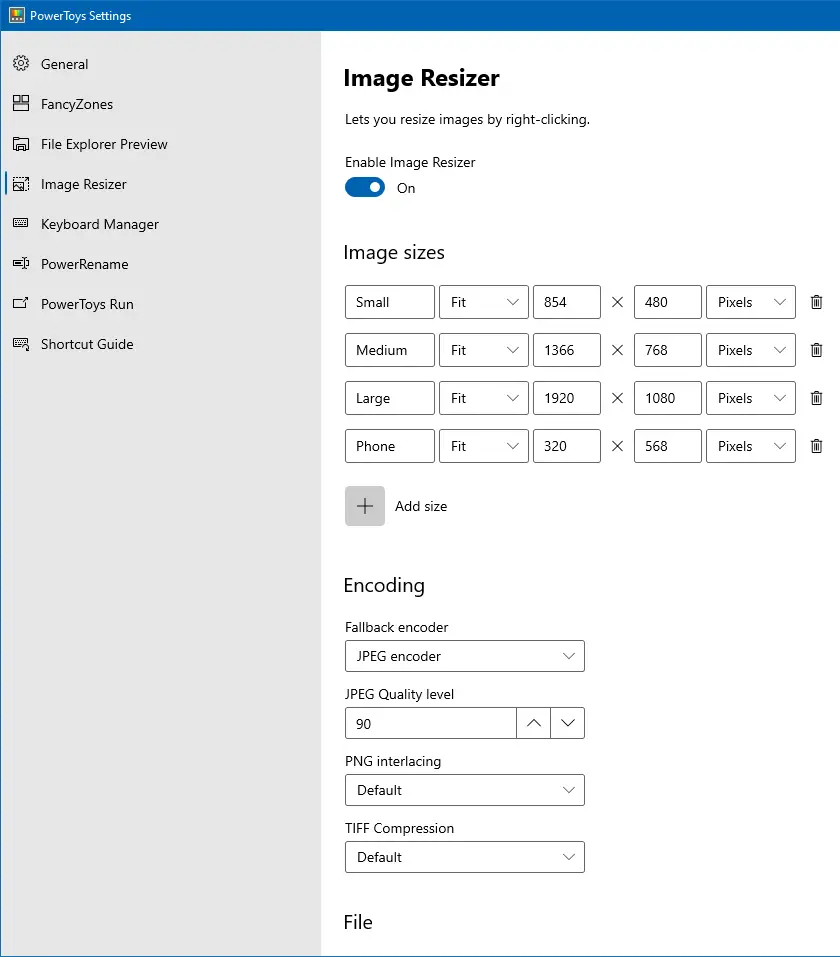Click the Shortcut Guide icon

(21, 344)
